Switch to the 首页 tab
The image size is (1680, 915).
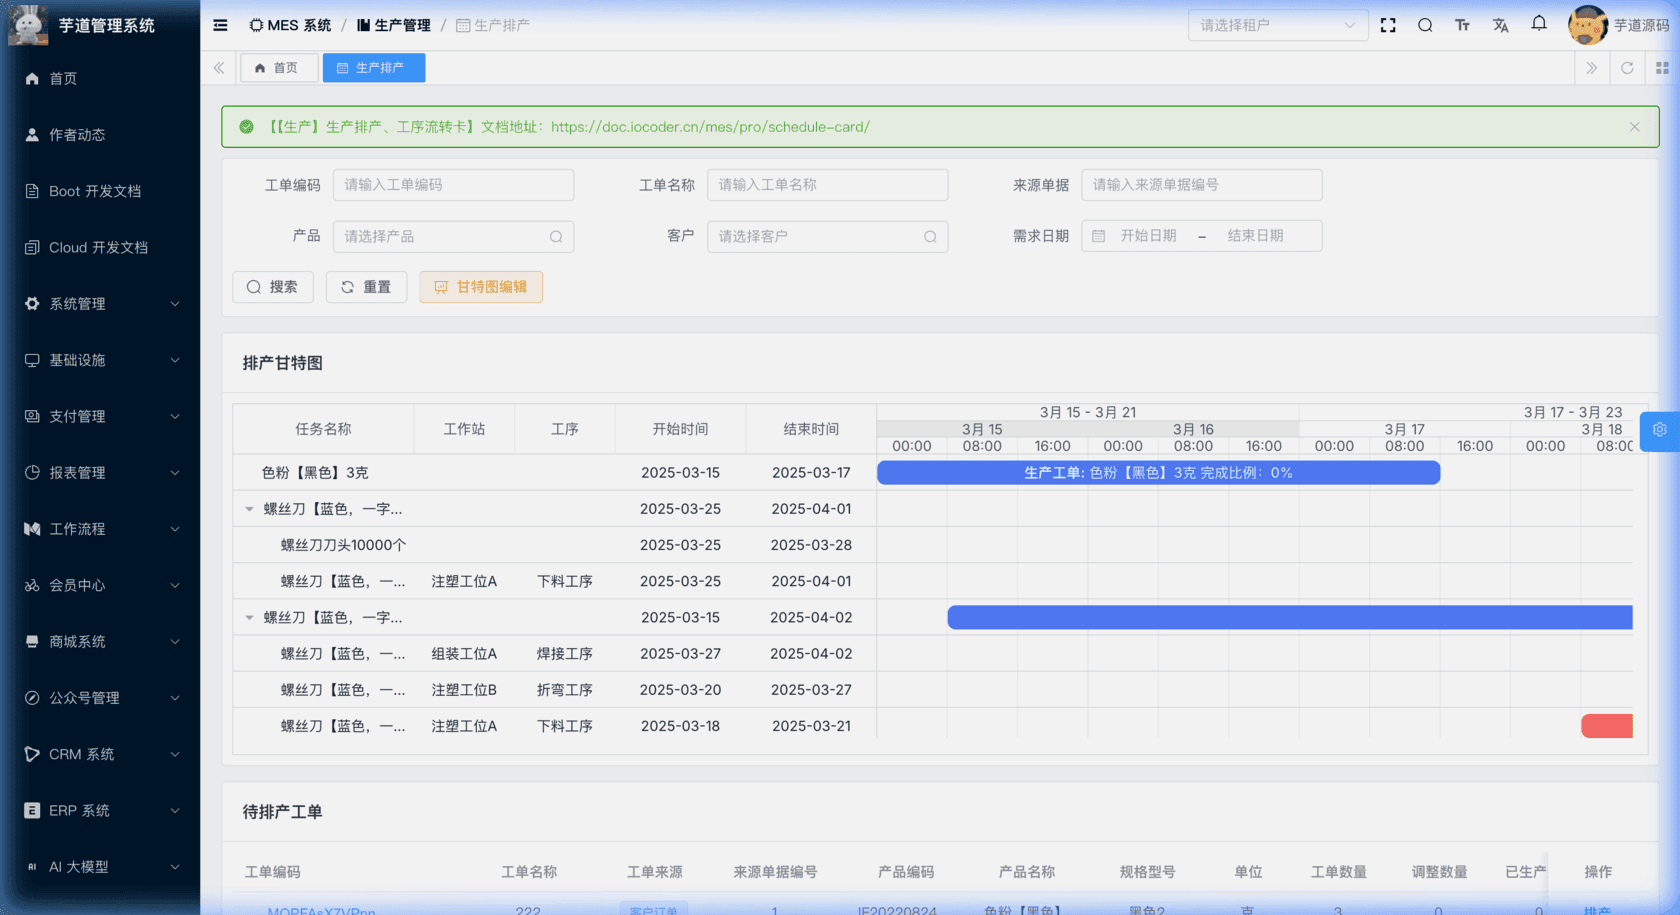click(278, 68)
